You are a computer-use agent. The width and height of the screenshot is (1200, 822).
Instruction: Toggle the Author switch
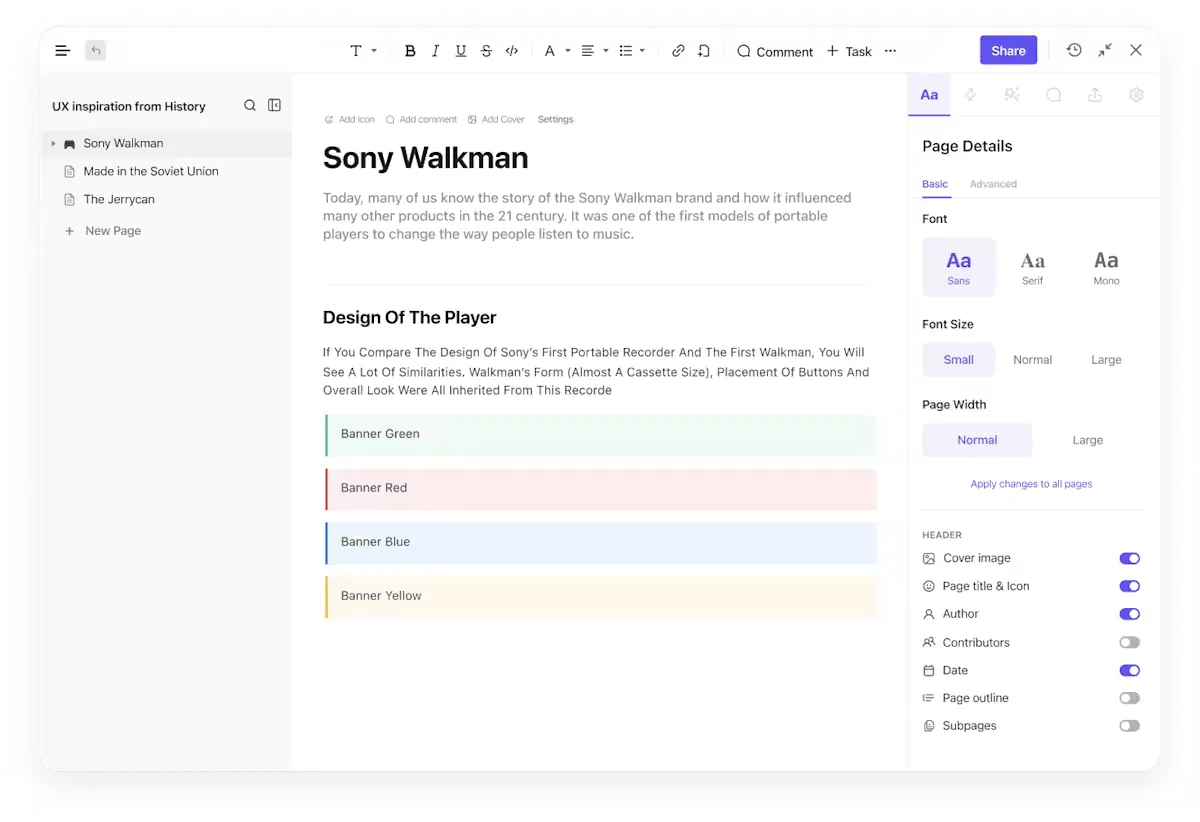1129,614
